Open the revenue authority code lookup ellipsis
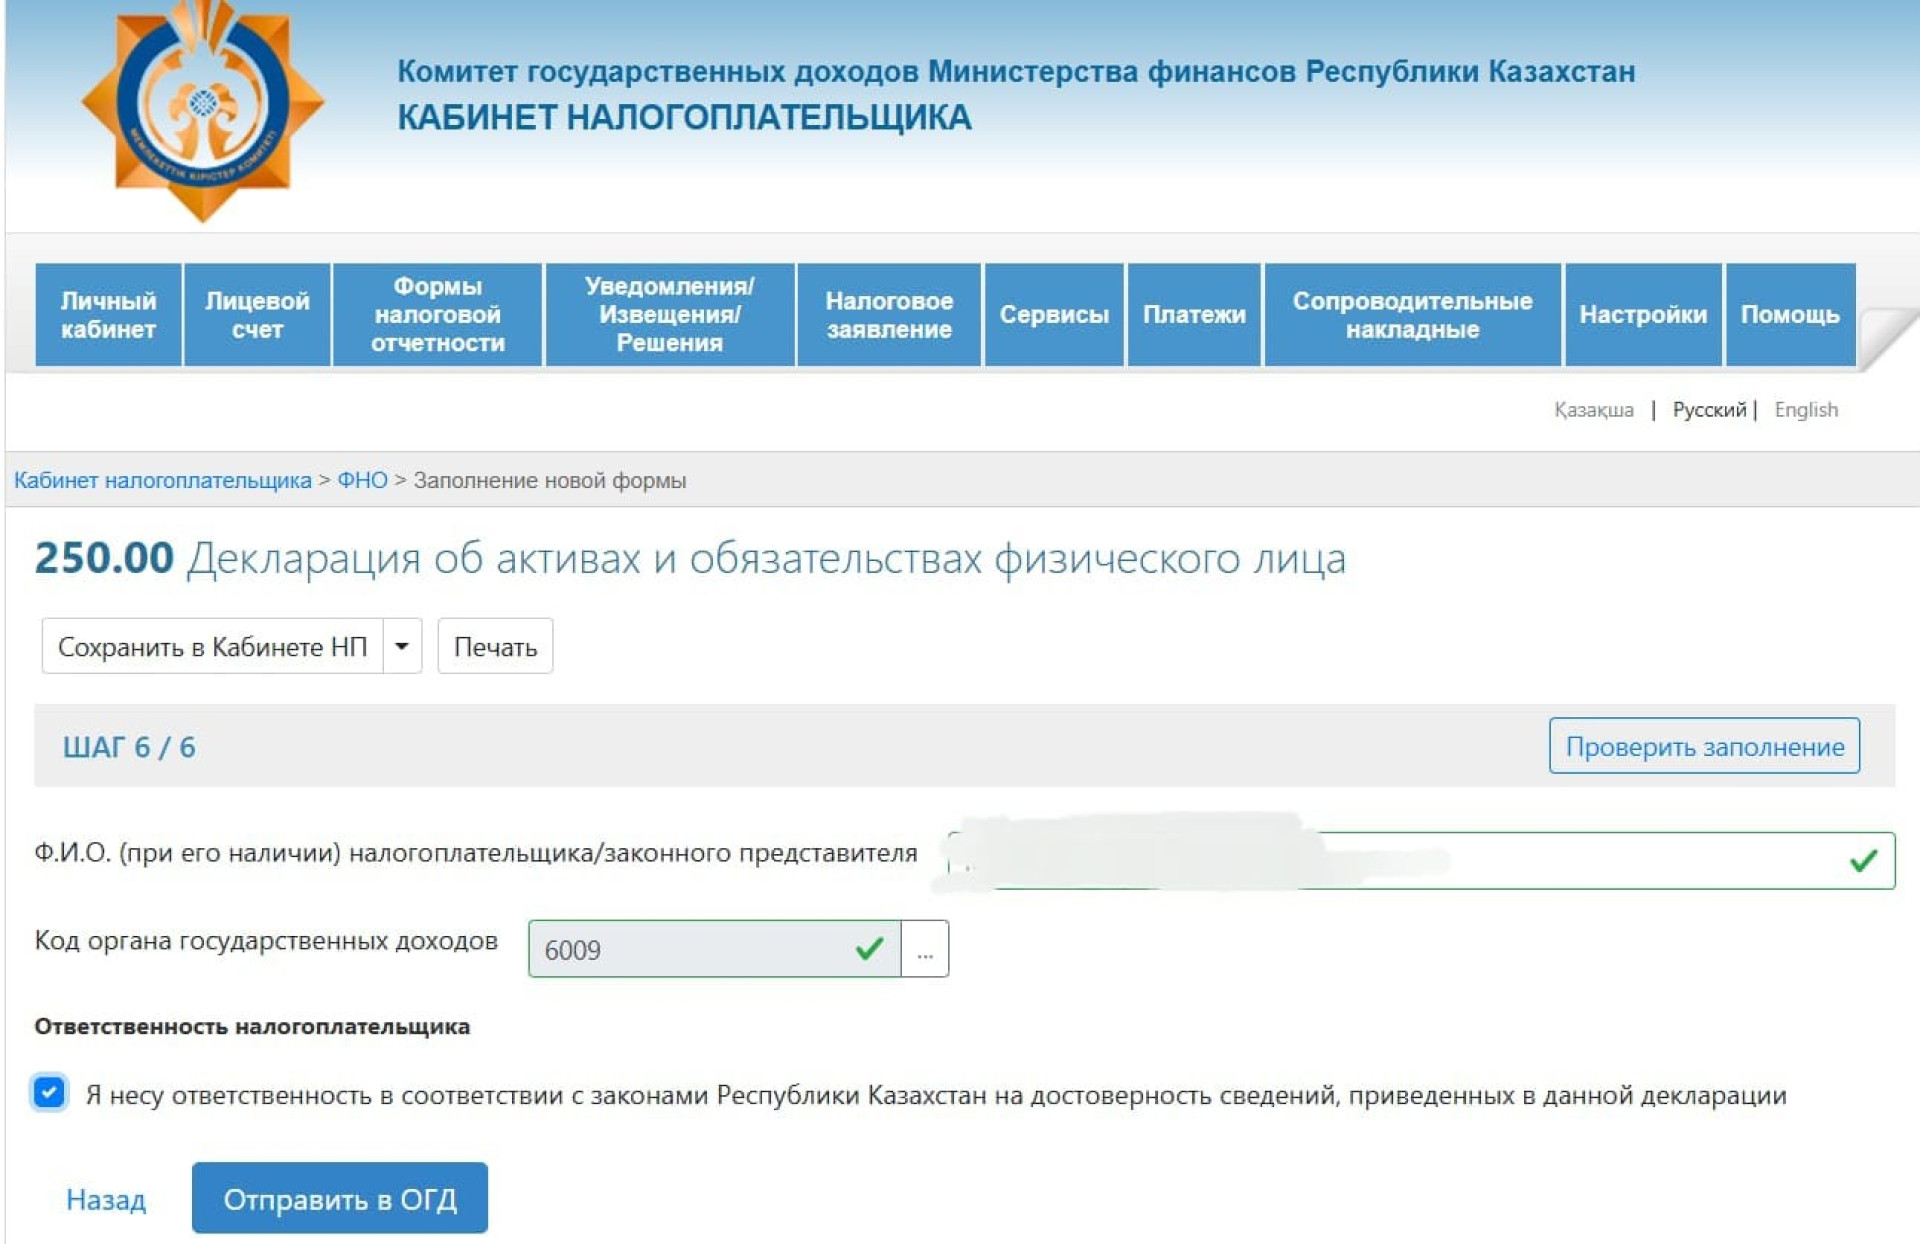This screenshot has width=1920, height=1244. coord(925,949)
